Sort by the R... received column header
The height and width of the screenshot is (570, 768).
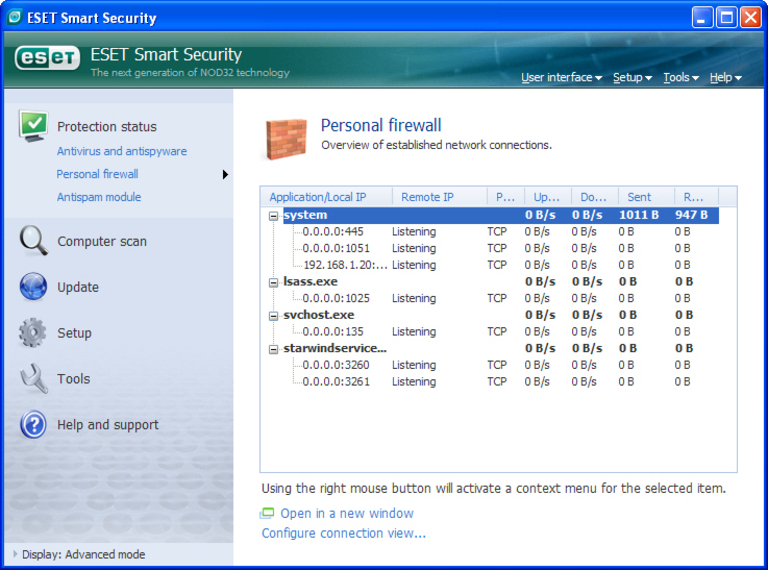696,197
